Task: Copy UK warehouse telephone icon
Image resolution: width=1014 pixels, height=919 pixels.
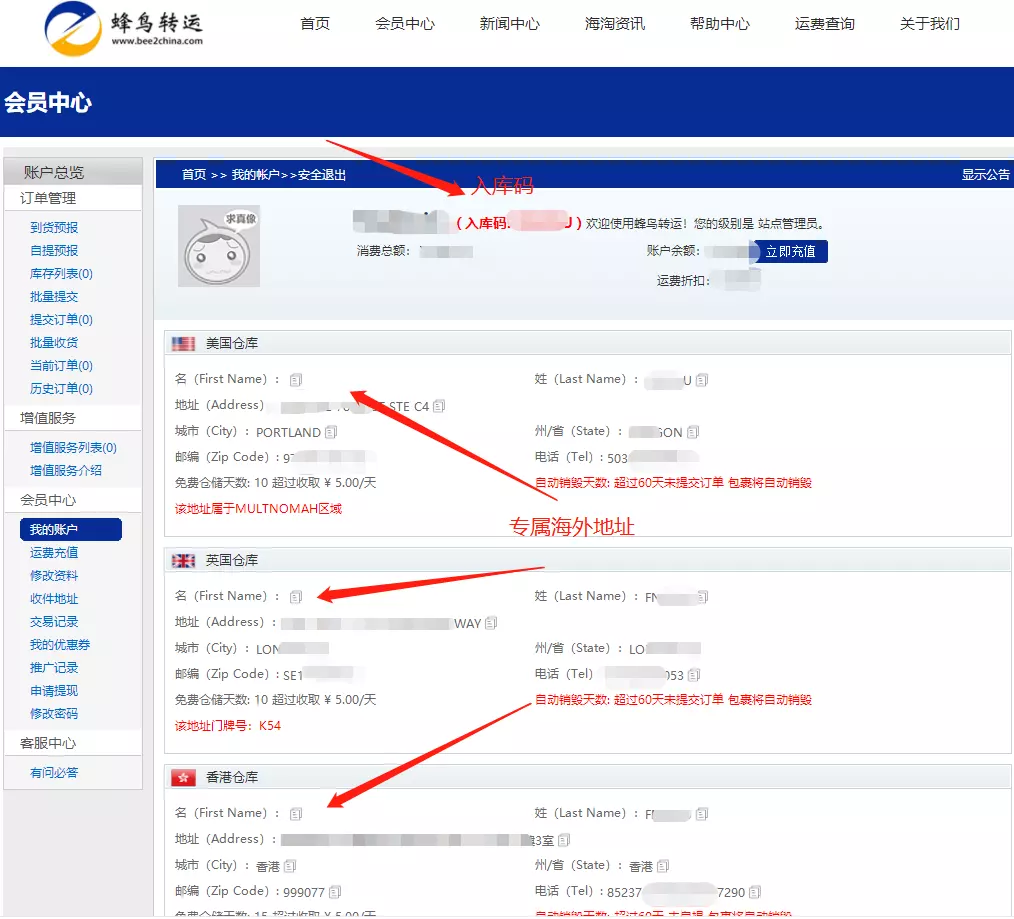Action: pyautogui.click(x=694, y=675)
